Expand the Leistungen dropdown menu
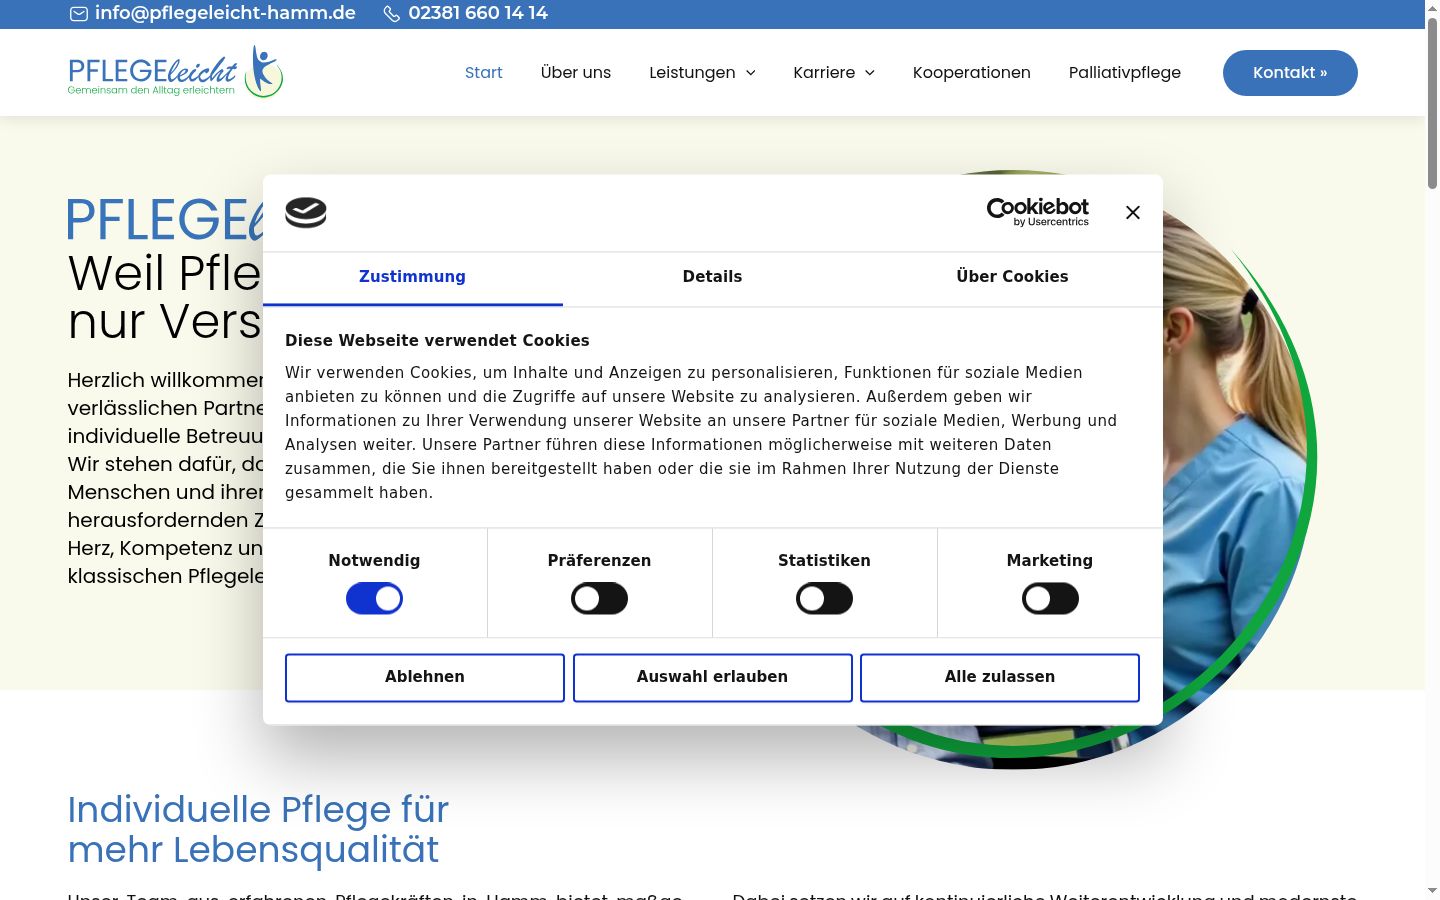This screenshot has height=900, width=1440. pos(702,73)
